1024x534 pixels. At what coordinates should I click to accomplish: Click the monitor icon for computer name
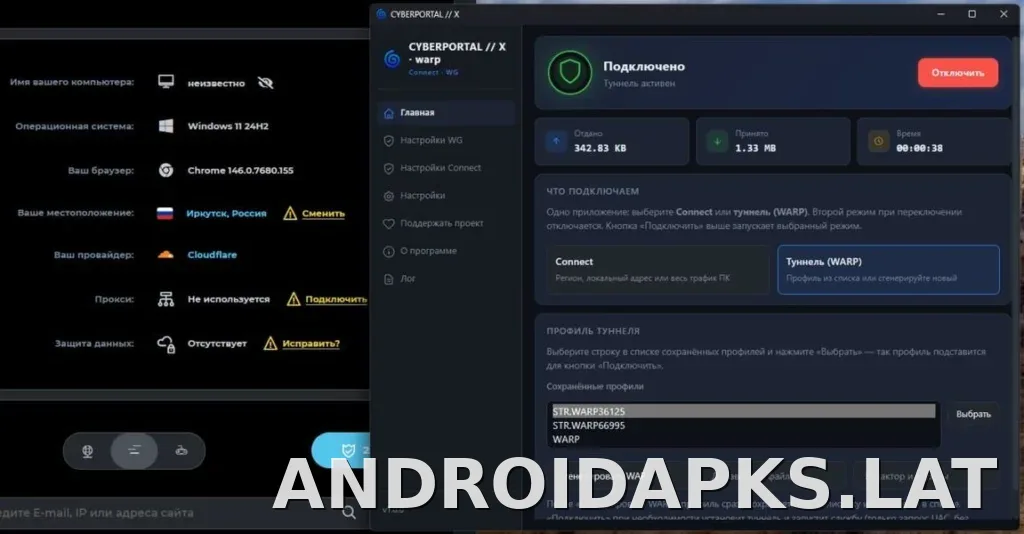click(x=166, y=82)
